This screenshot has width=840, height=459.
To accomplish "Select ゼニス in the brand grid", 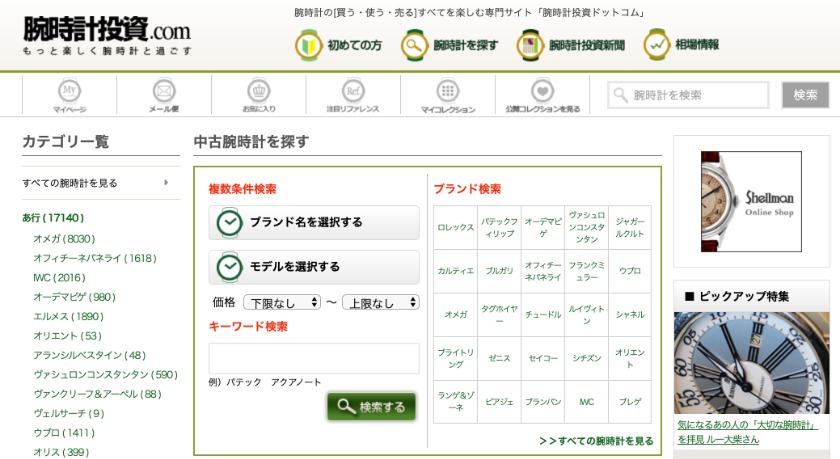I will pyautogui.click(x=499, y=358).
